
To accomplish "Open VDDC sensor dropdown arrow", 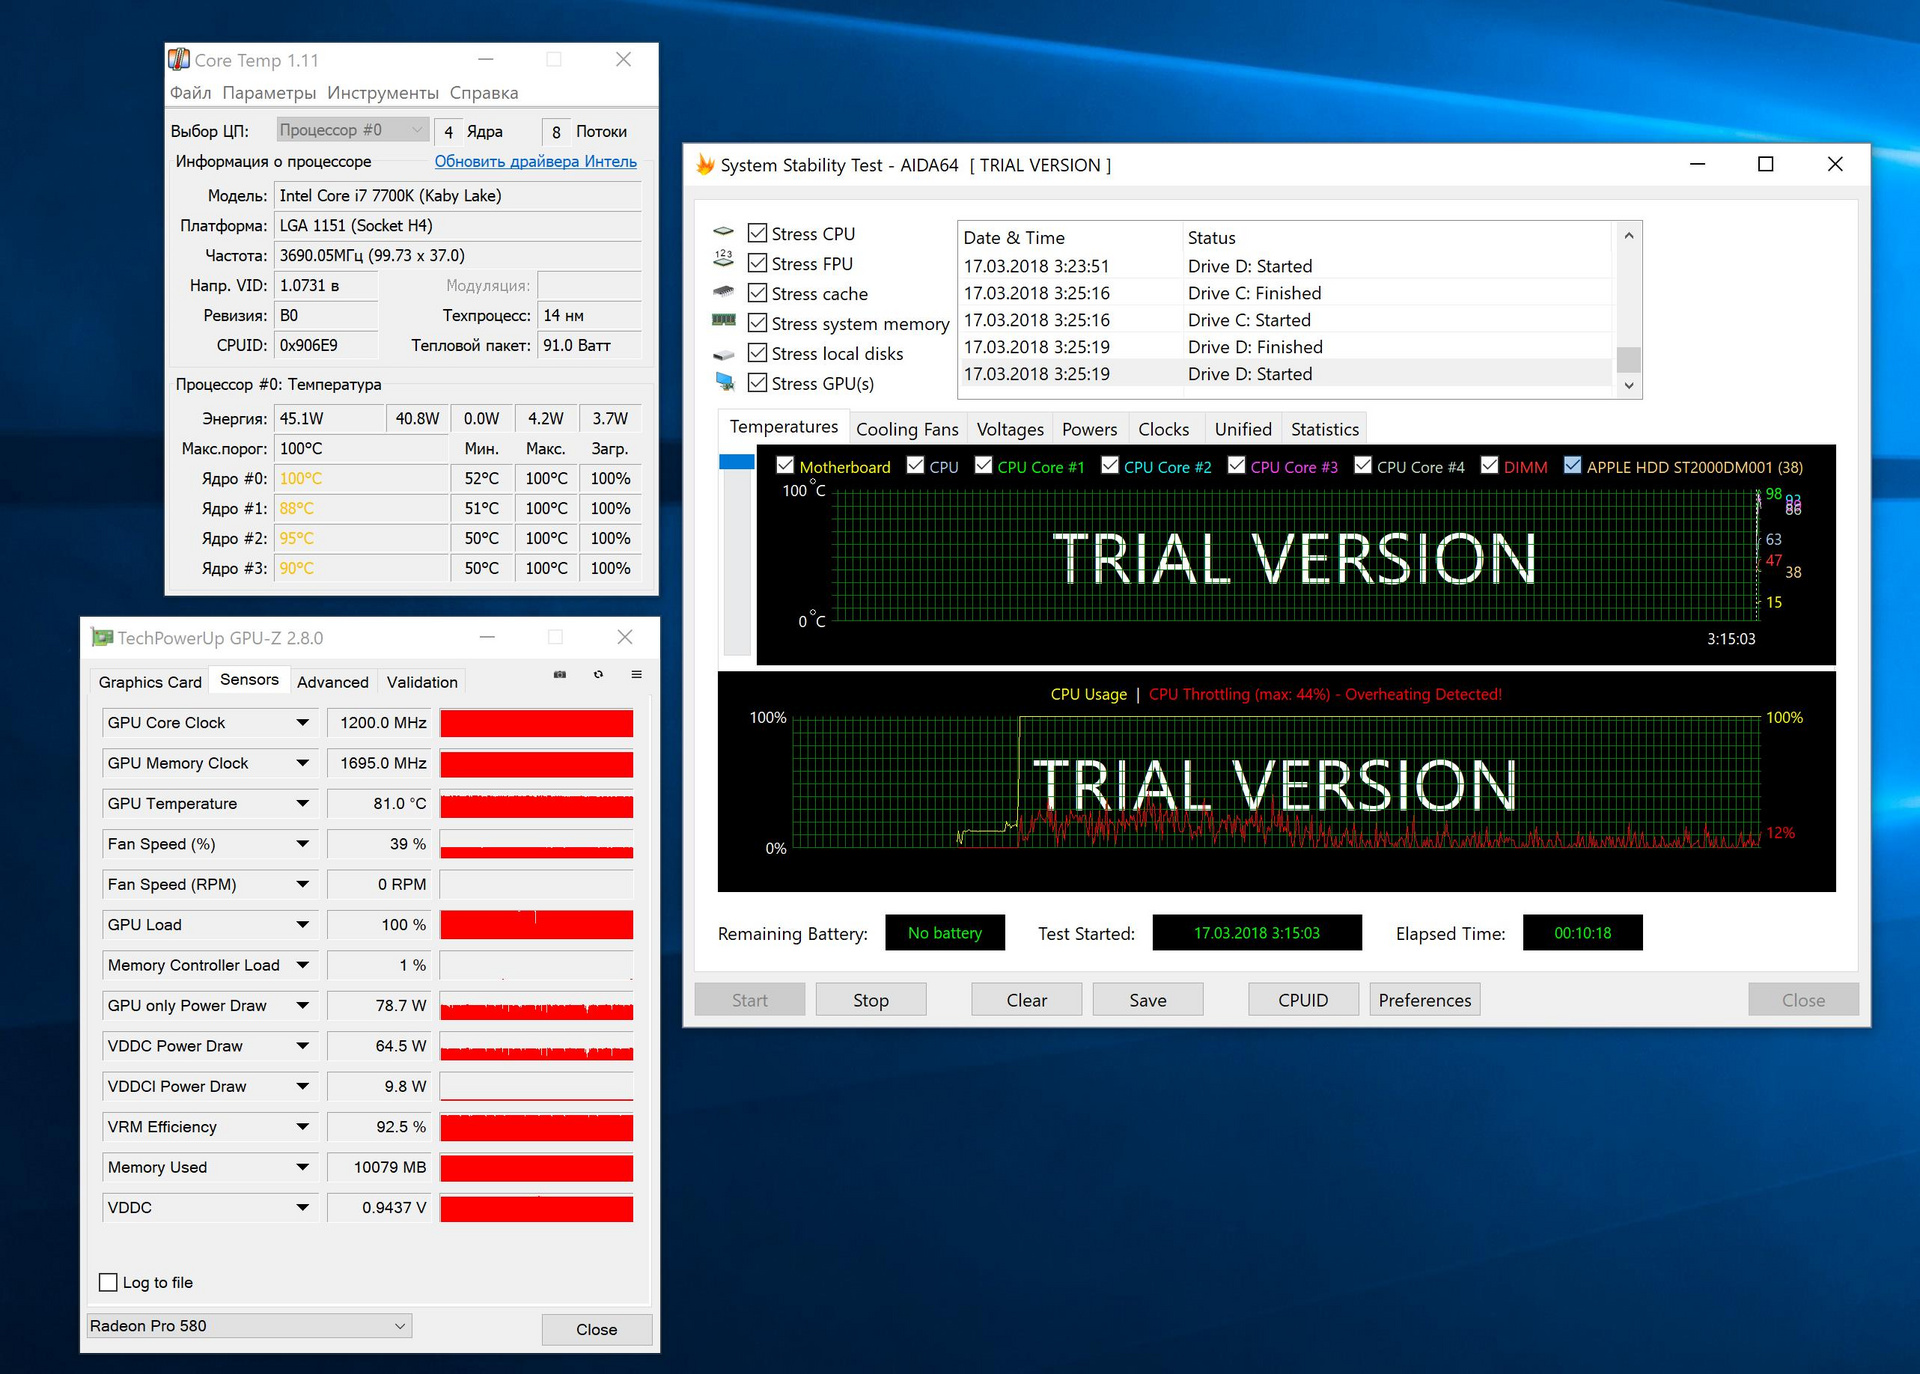I will (x=302, y=1208).
